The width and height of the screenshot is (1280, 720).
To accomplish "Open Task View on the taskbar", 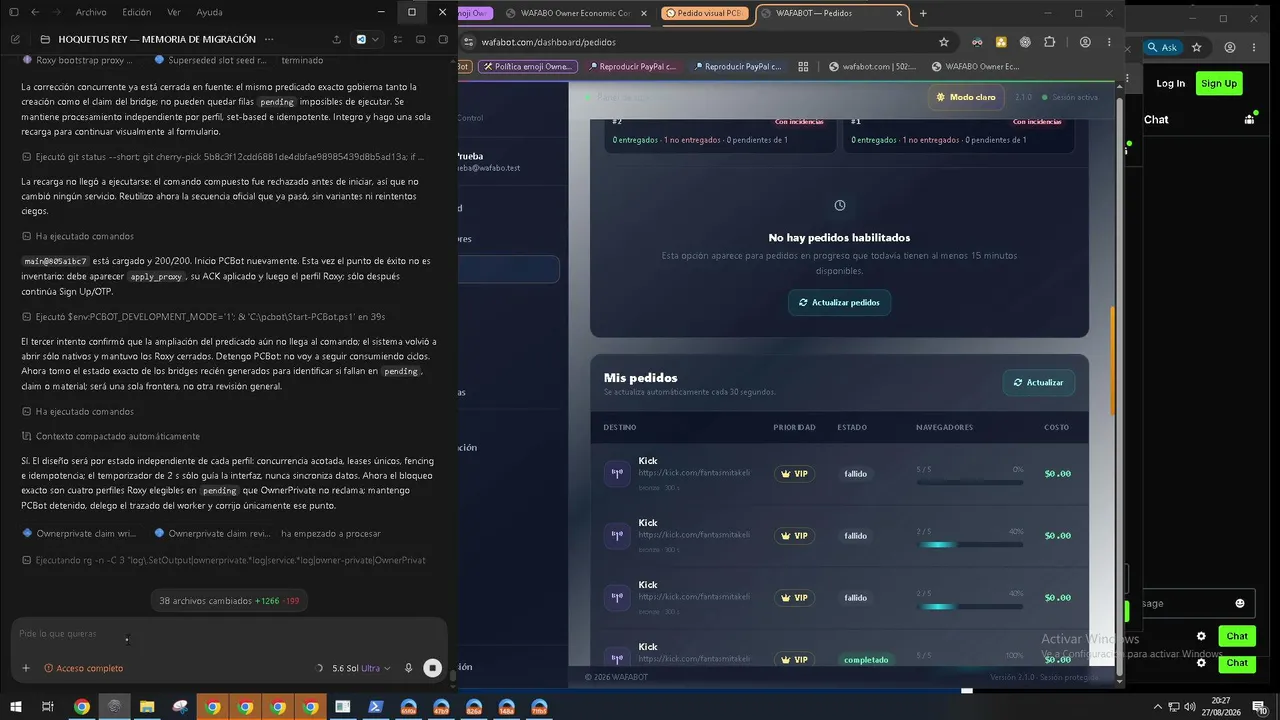I will (47, 706).
